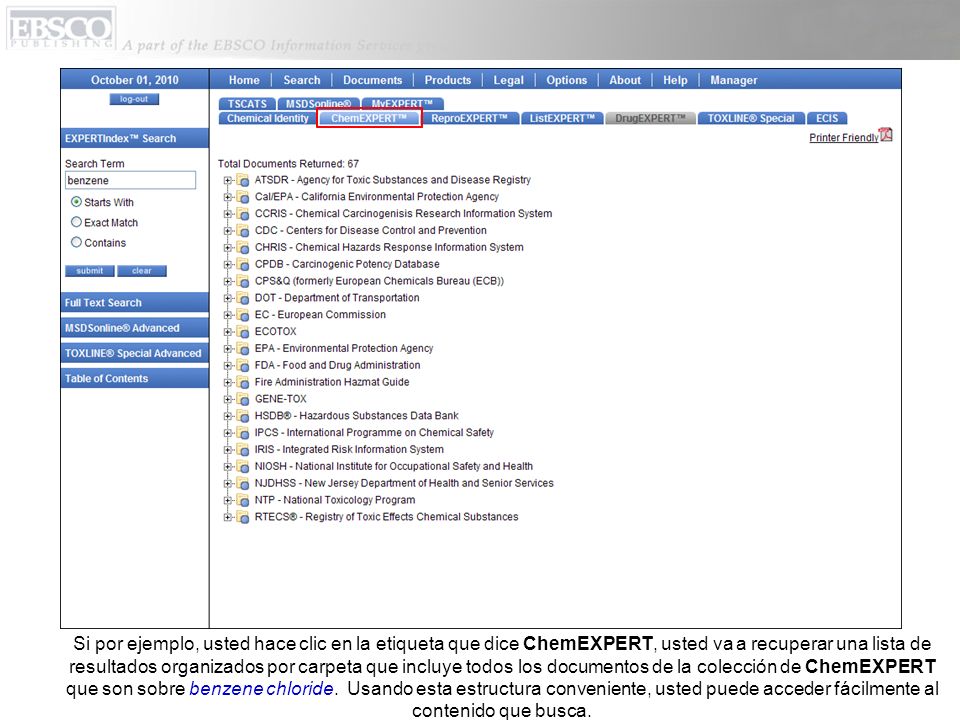This screenshot has width=960, height=720.
Task: Open TOXLINE Special Advanced section
Action: (x=135, y=353)
